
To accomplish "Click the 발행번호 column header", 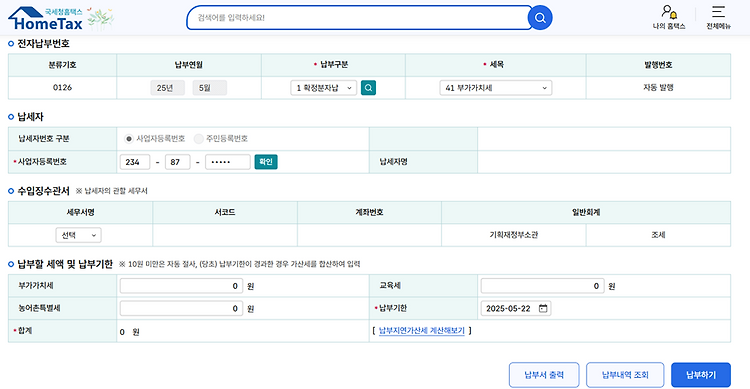I will coord(658,65).
